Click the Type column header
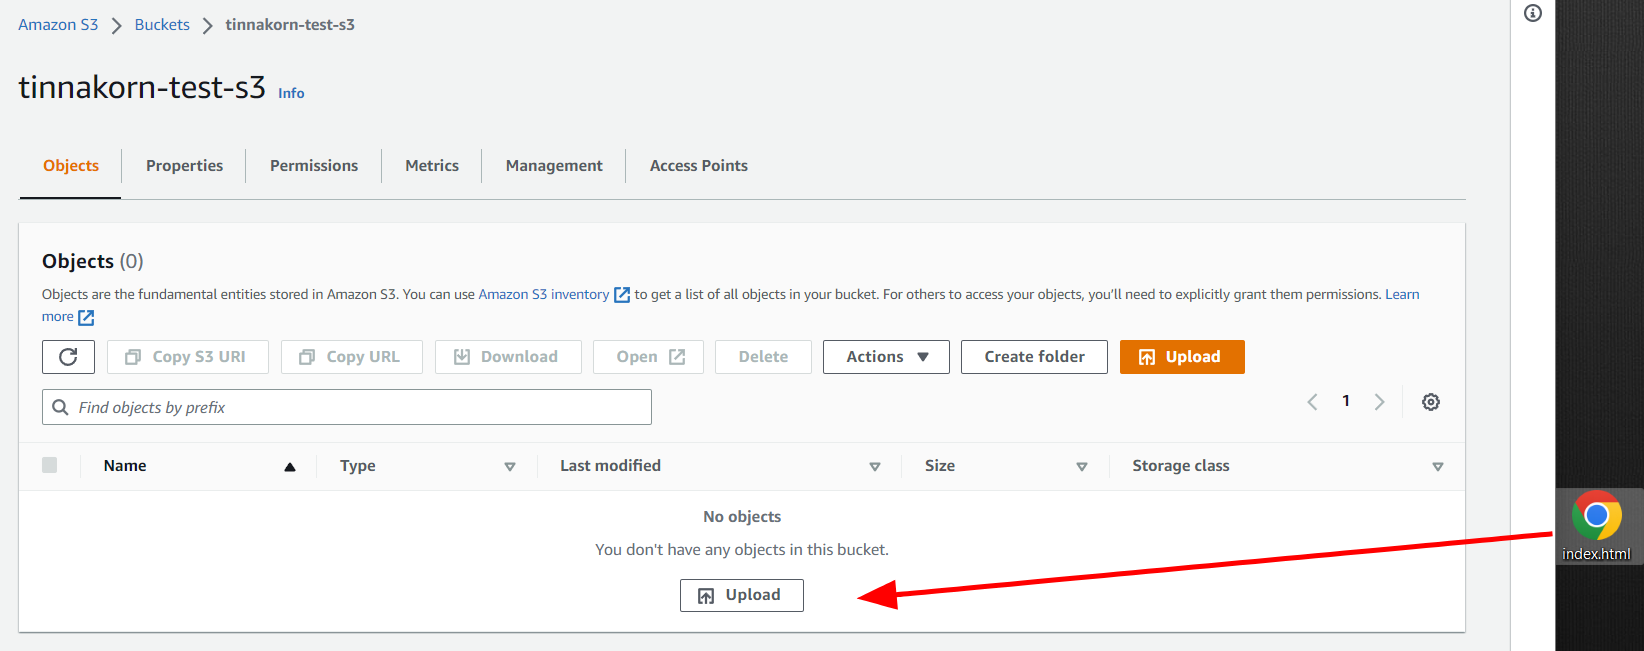 (x=358, y=466)
